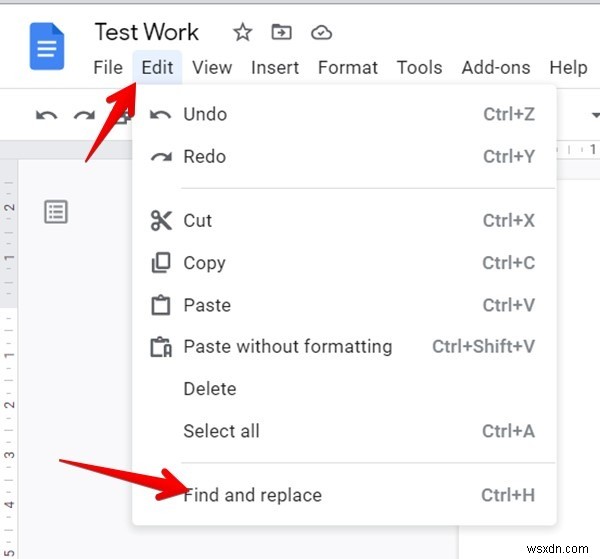Open the Help menu
This screenshot has height=559, width=600.
568,68
